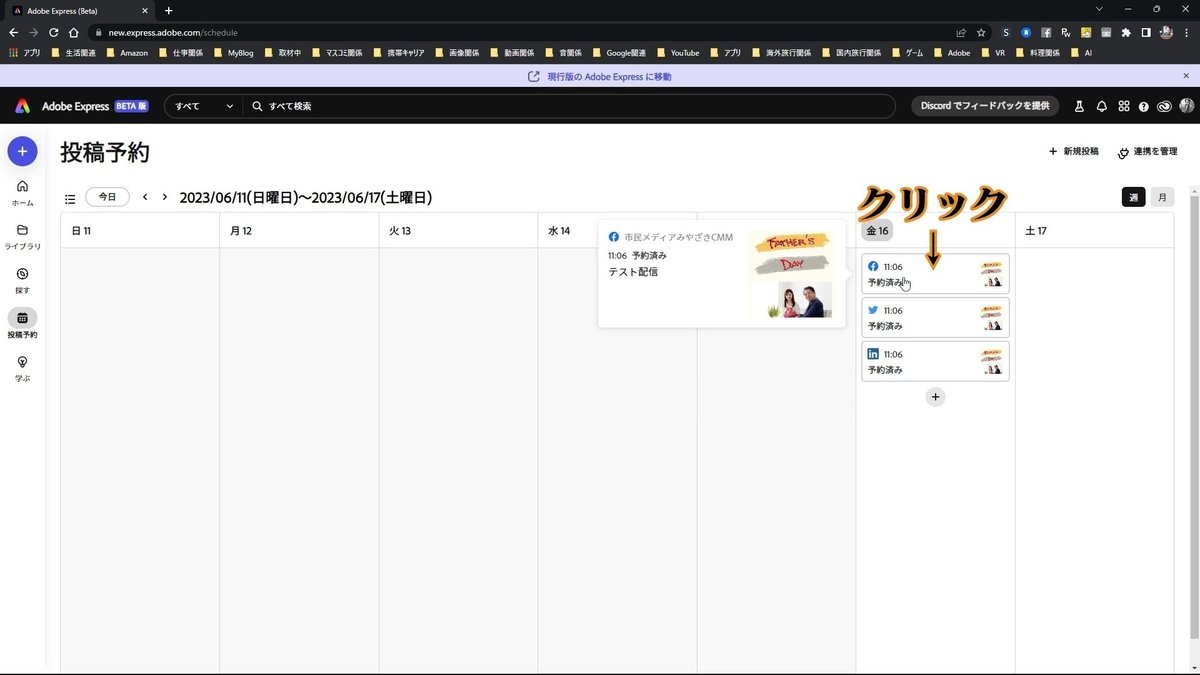The height and width of the screenshot is (675, 1200).
Task: Click Discord でフィードバックを提供 button
Action: tap(985, 106)
